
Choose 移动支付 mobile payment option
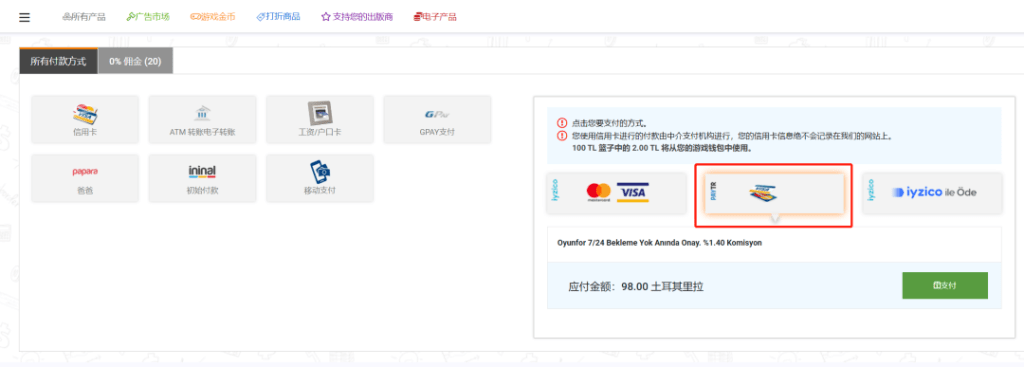[320, 178]
